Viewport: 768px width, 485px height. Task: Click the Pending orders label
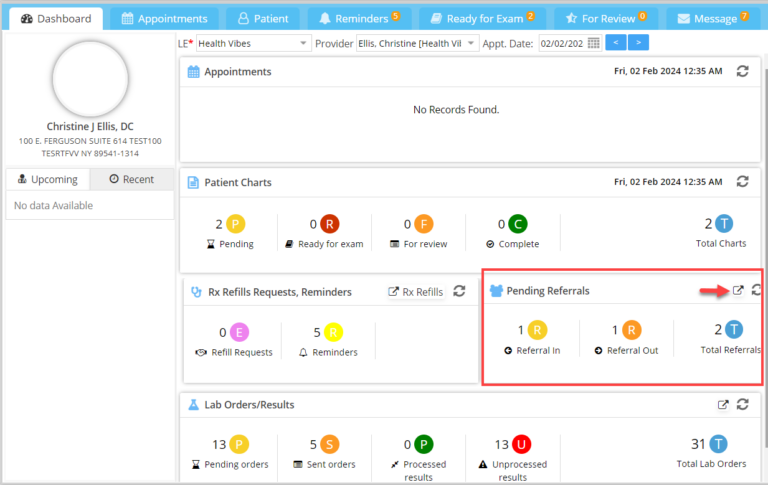[236, 464]
